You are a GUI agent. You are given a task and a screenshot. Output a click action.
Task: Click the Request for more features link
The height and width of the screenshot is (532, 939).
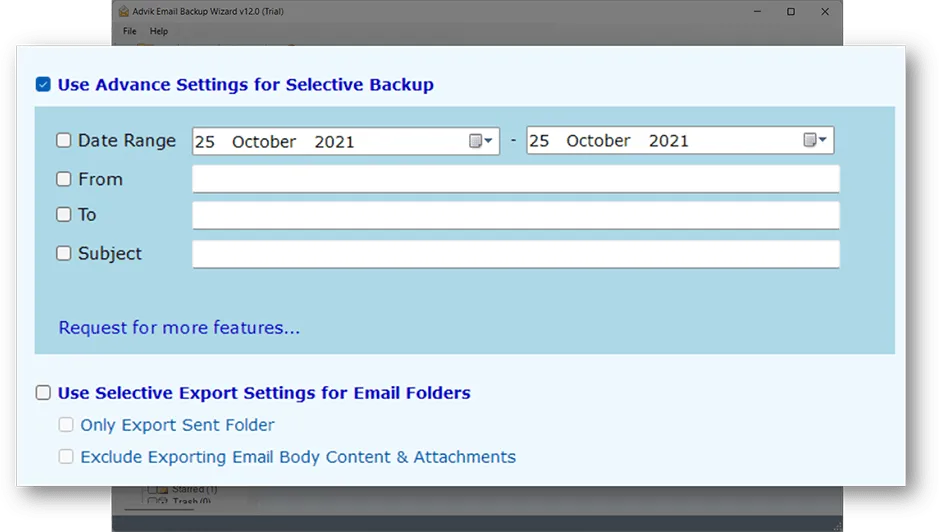179,327
